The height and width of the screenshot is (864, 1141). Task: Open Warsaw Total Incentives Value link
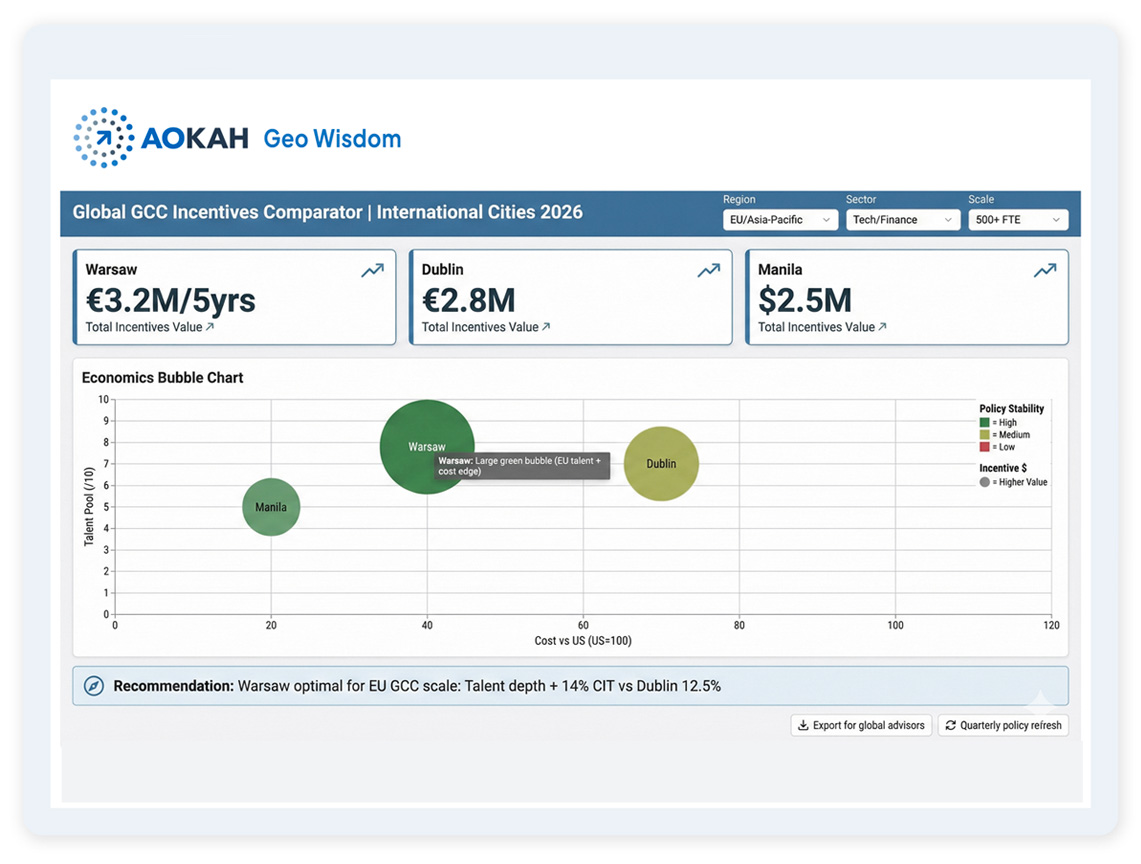click(150, 328)
